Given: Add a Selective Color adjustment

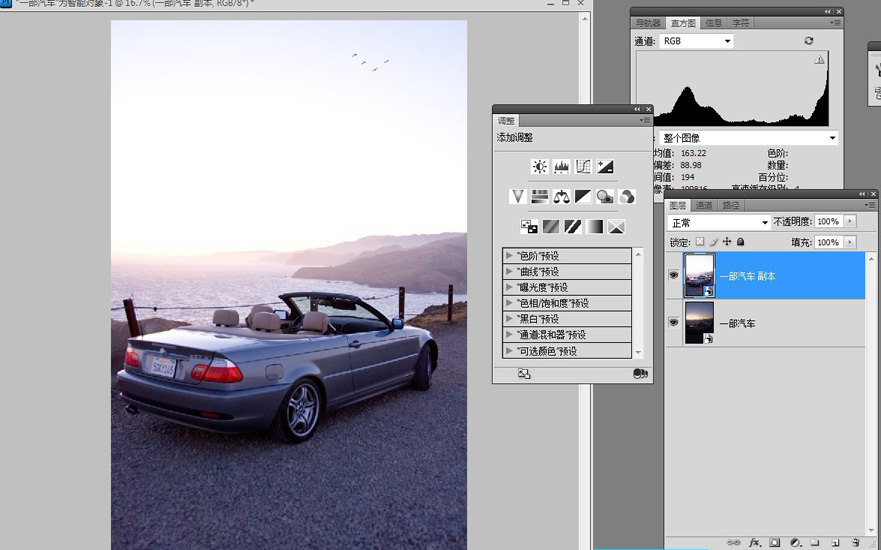Looking at the screenshot, I should coord(616,226).
